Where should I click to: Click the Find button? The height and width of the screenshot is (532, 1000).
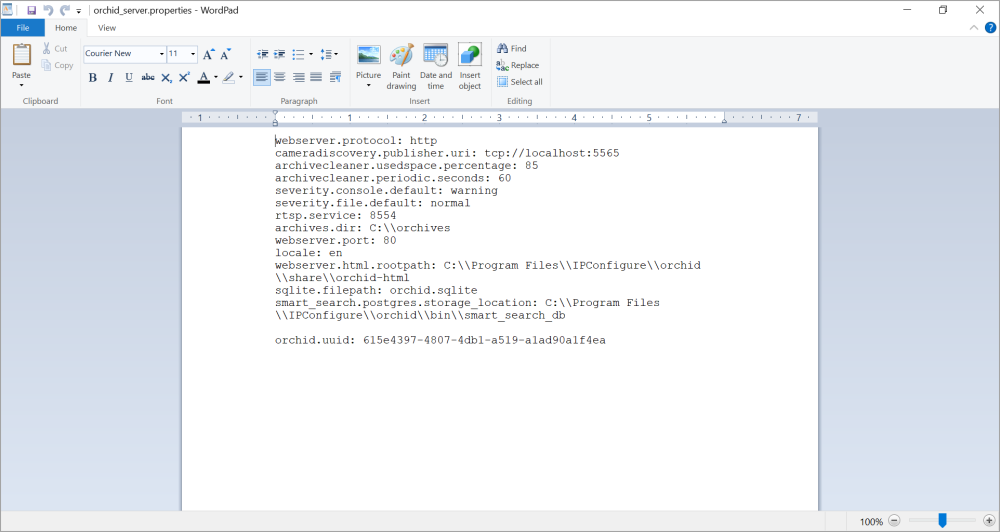511,48
